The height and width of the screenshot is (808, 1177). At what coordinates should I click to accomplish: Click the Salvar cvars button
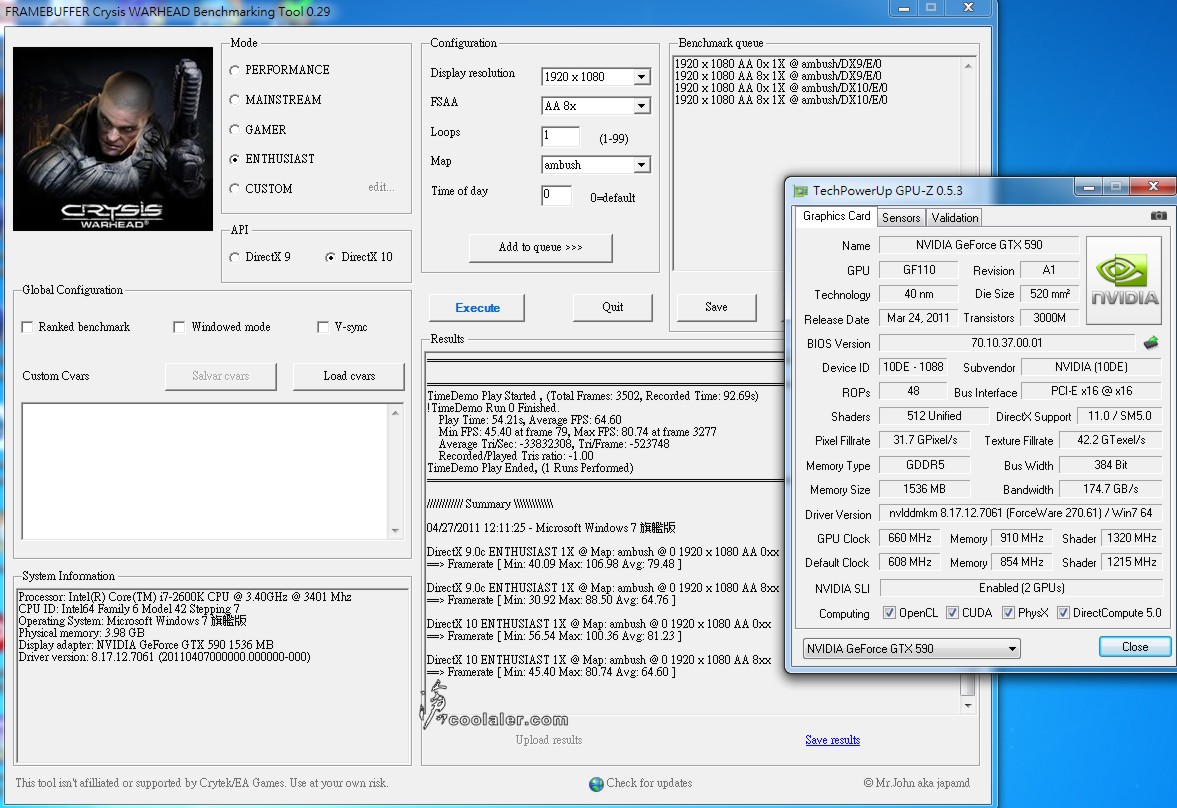pos(221,376)
